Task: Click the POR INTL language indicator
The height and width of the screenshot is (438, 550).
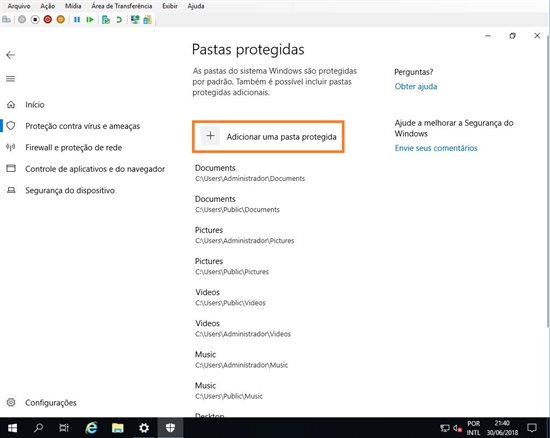Action: coord(473,428)
